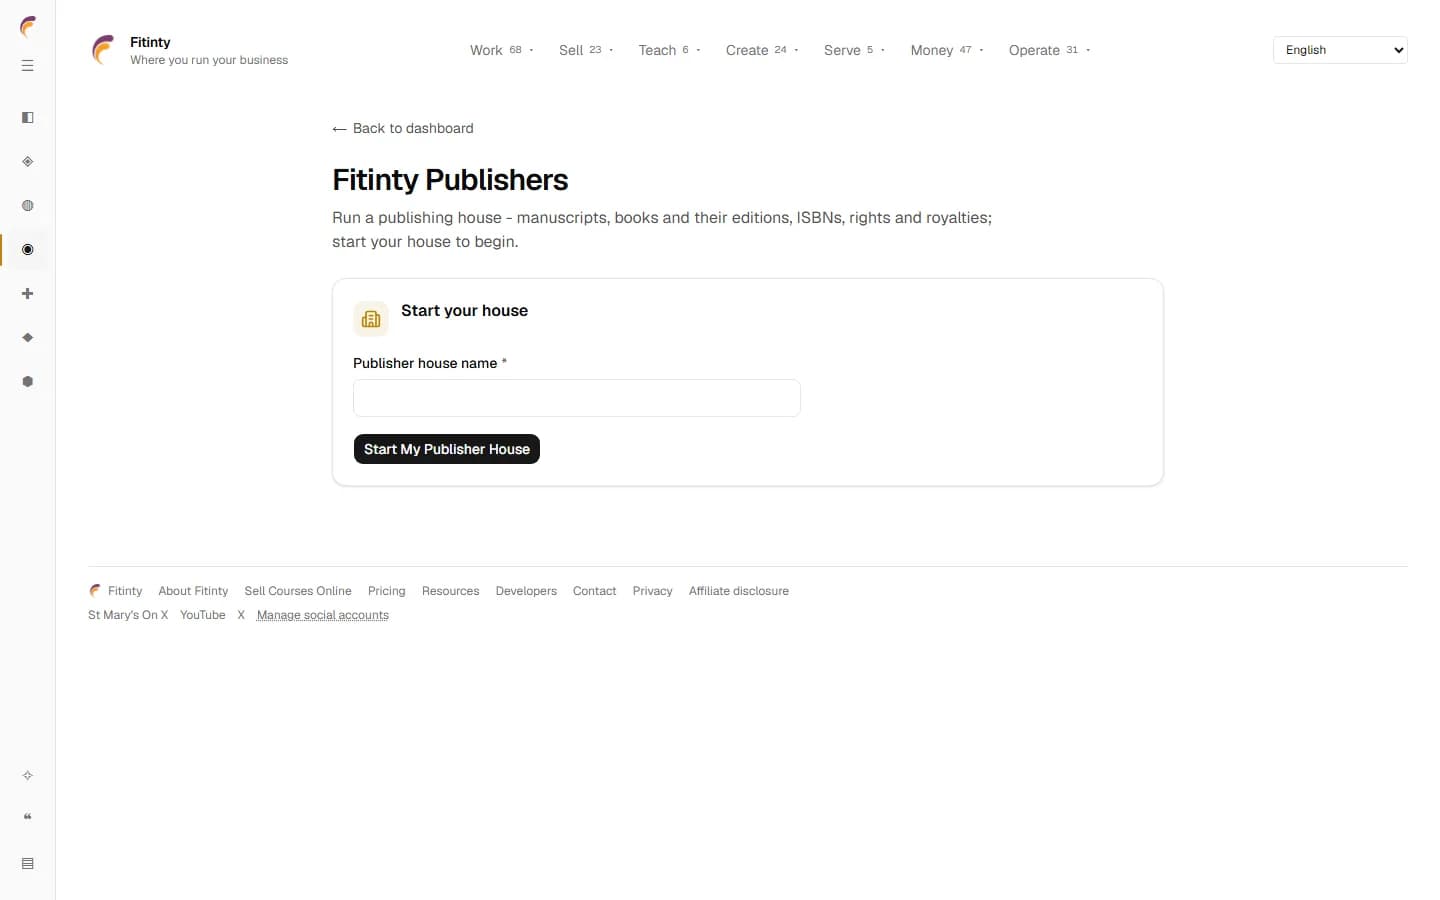Viewport: 1440px width, 900px height.
Task: Select the hexagon sidebar icon
Action: [28, 382]
